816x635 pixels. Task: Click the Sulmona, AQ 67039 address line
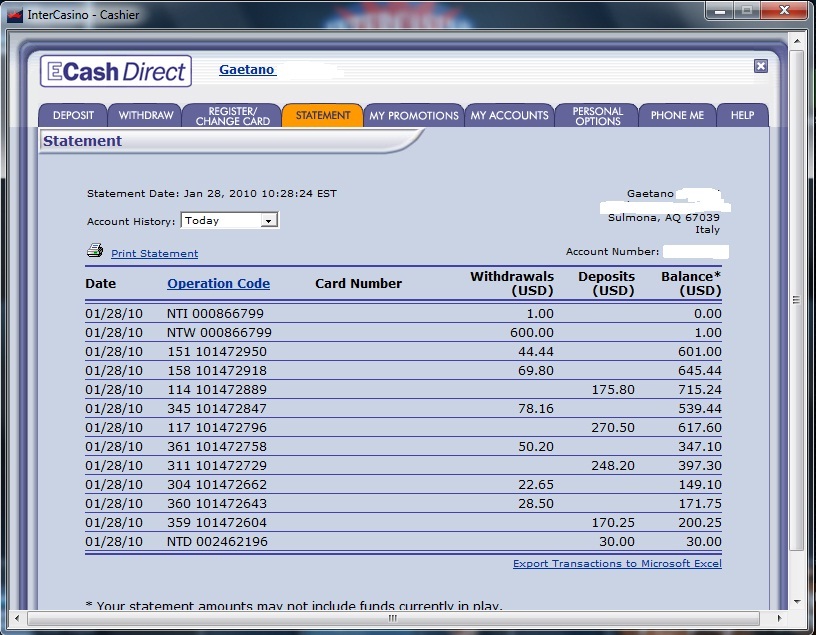[x=664, y=218]
